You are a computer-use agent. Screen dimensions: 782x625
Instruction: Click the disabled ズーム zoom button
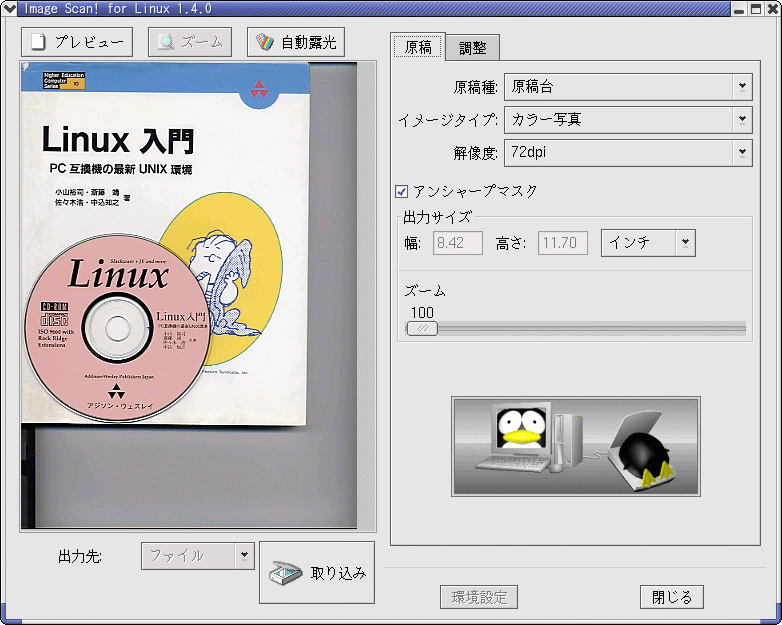pos(190,42)
